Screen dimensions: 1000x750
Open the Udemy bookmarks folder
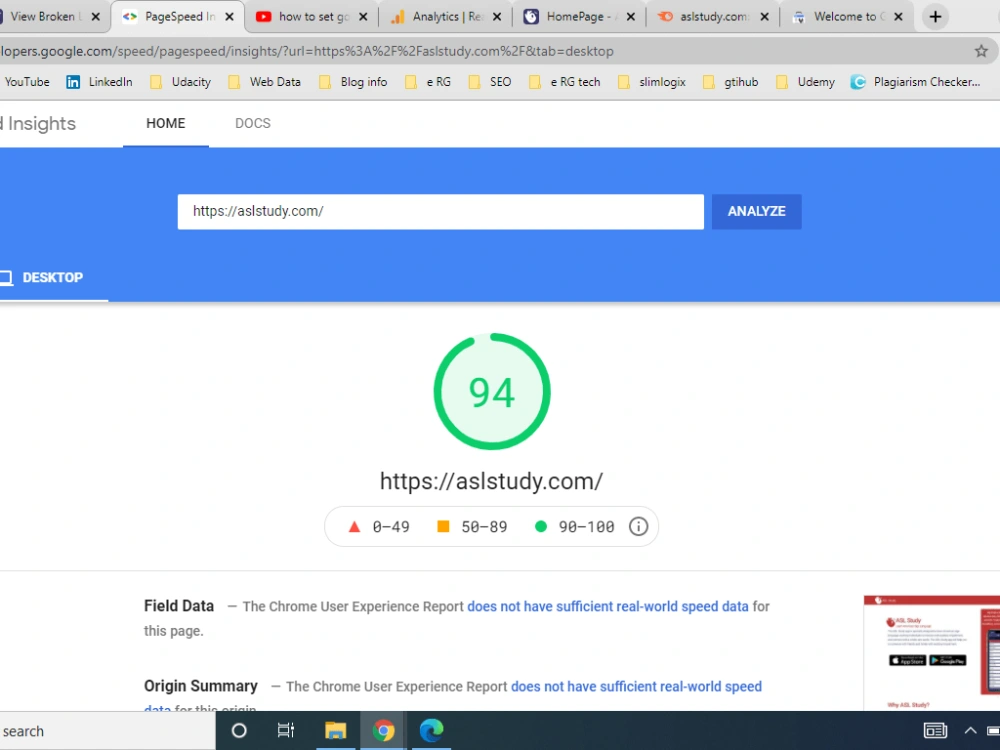coord(805,82)
